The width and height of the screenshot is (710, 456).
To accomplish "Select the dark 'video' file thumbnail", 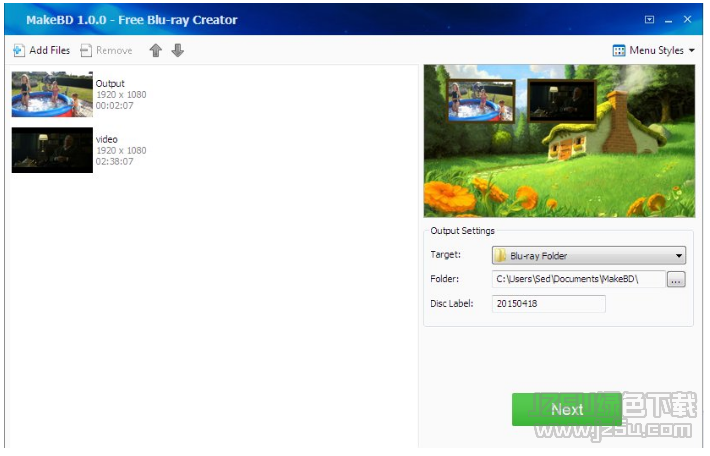I will tap(52, 150).
